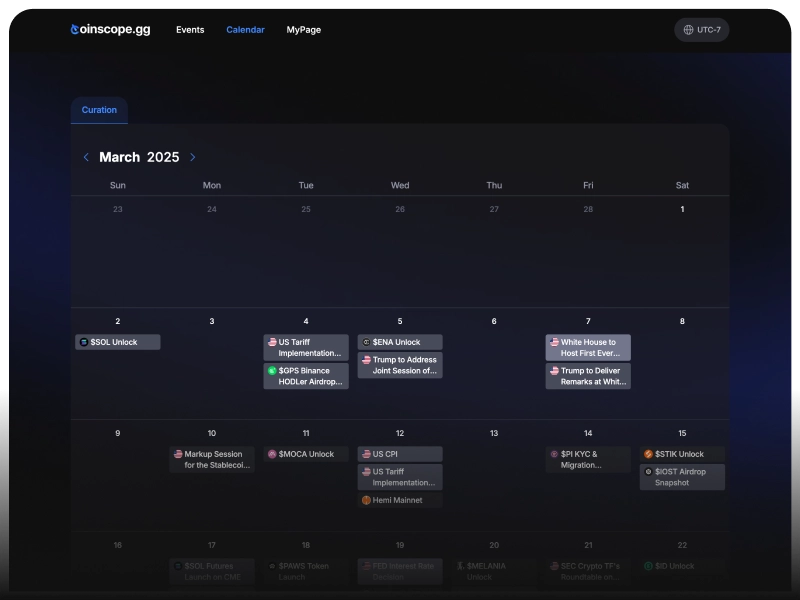Select date 16 in the calendar
Viewport: 800px width, 600px height.
(x=118, y=545)
